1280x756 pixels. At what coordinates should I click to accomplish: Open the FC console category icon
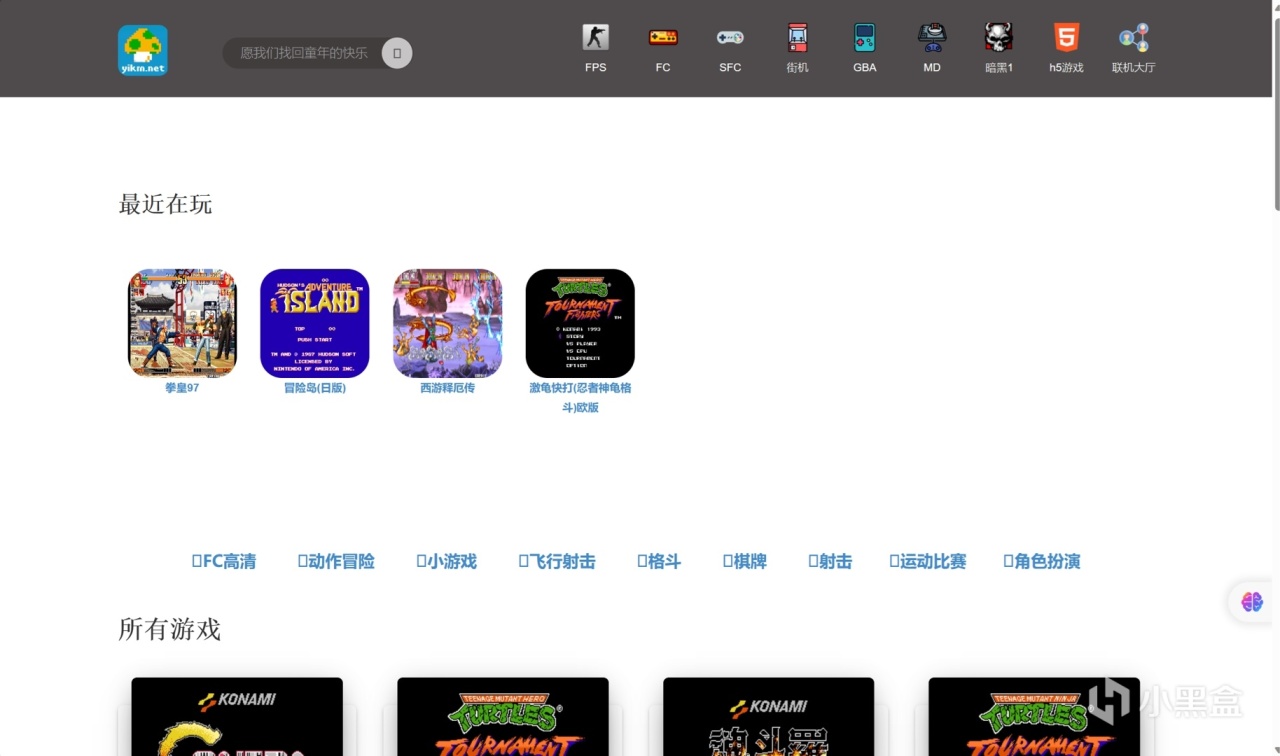click(663, 38)
